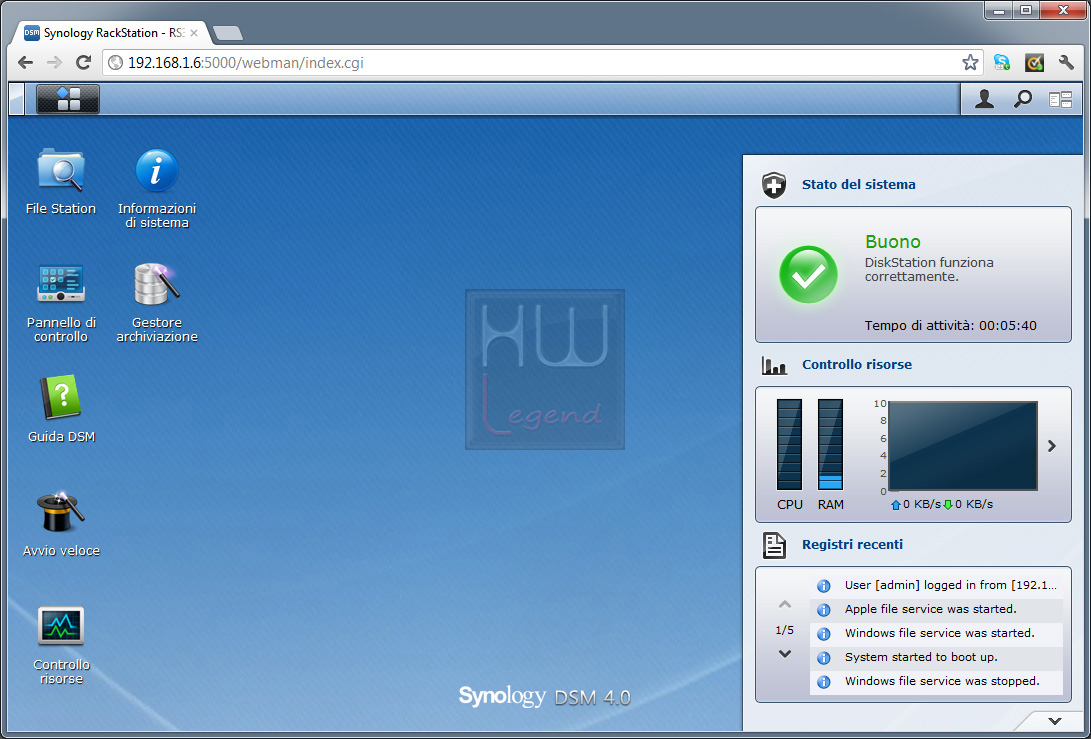Click info icon beside admin login log

tap(823, 586)
